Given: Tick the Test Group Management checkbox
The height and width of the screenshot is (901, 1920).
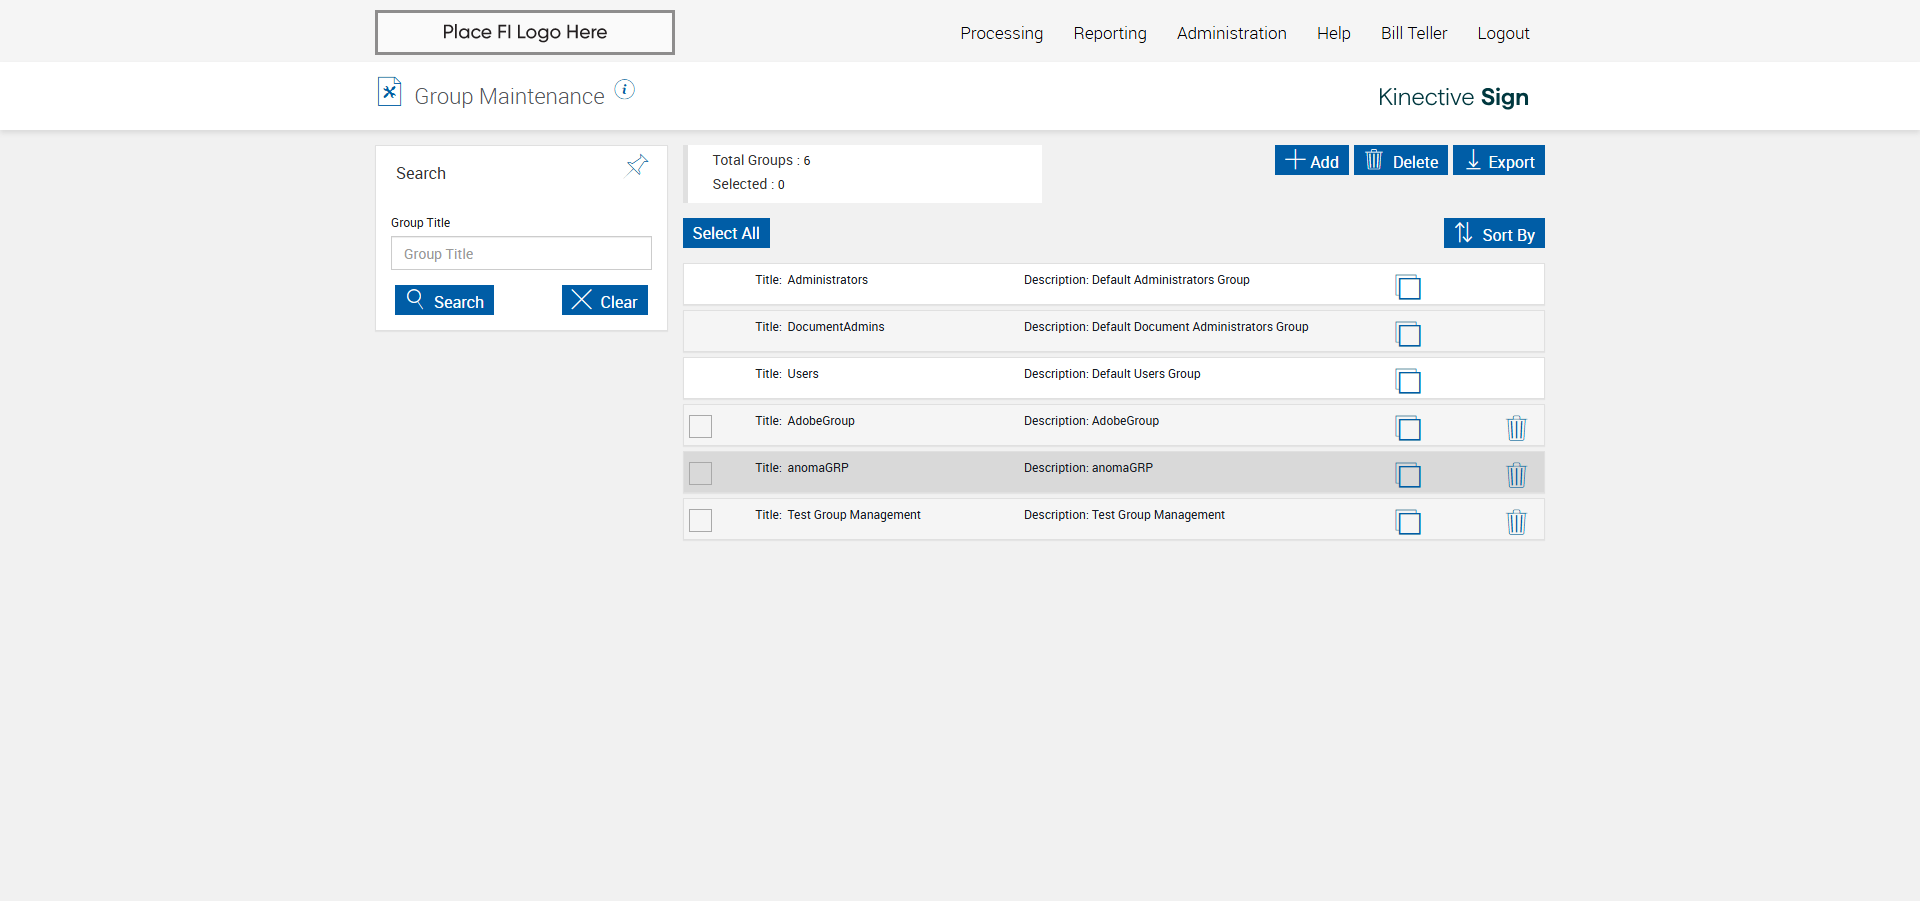Looking at the screenshot, I should (x=701, y=521).
